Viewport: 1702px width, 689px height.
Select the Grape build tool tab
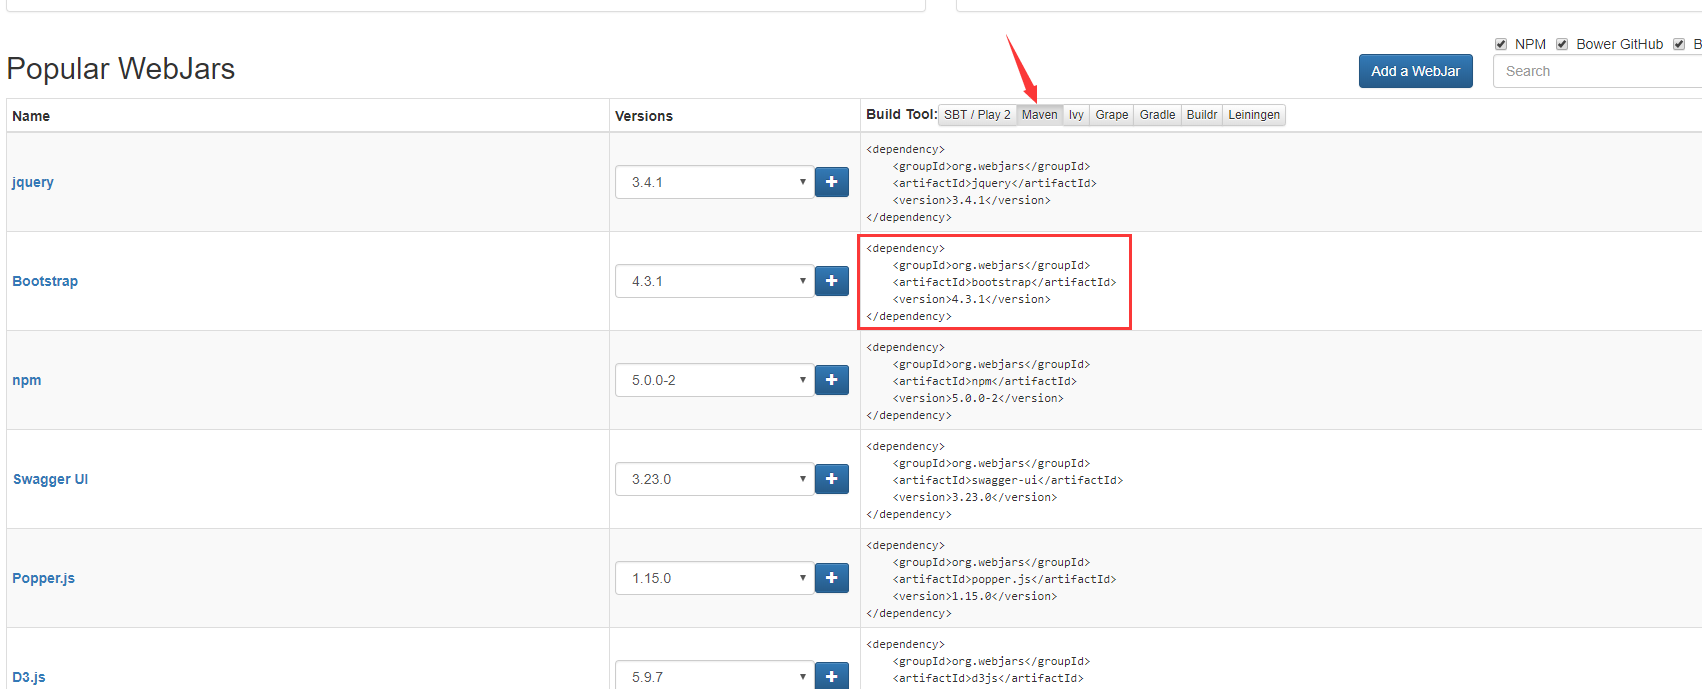pyautogui.click(x=1112, y=115)
